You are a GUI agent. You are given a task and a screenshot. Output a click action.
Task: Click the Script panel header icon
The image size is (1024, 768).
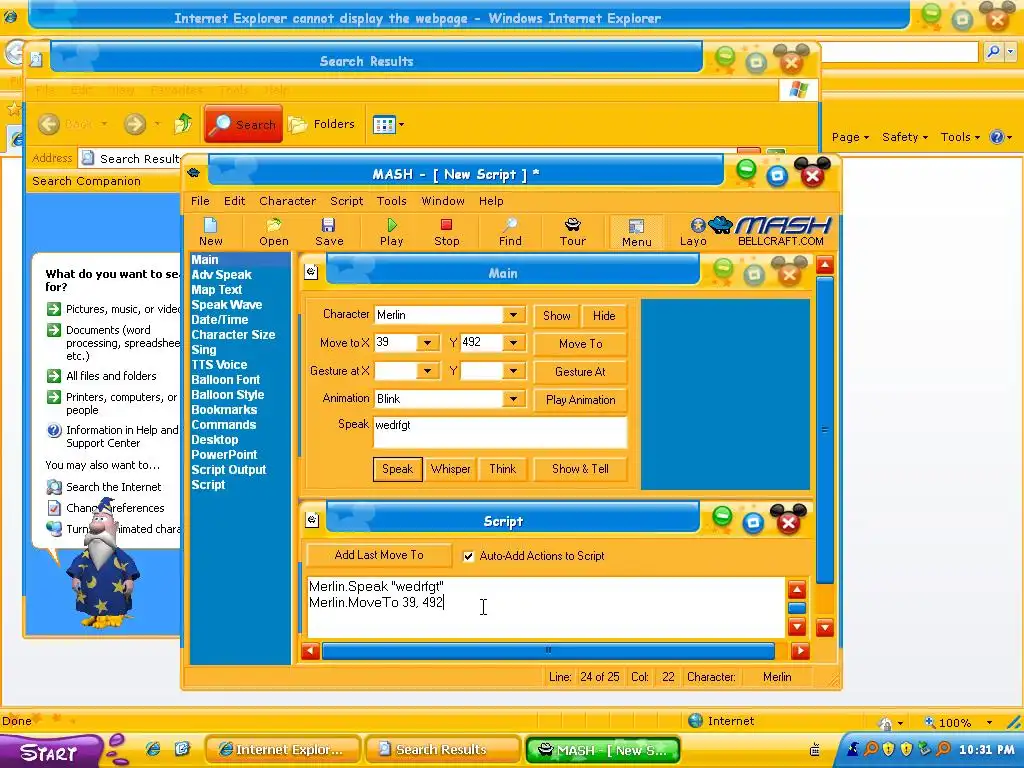[x=312, y=520]
